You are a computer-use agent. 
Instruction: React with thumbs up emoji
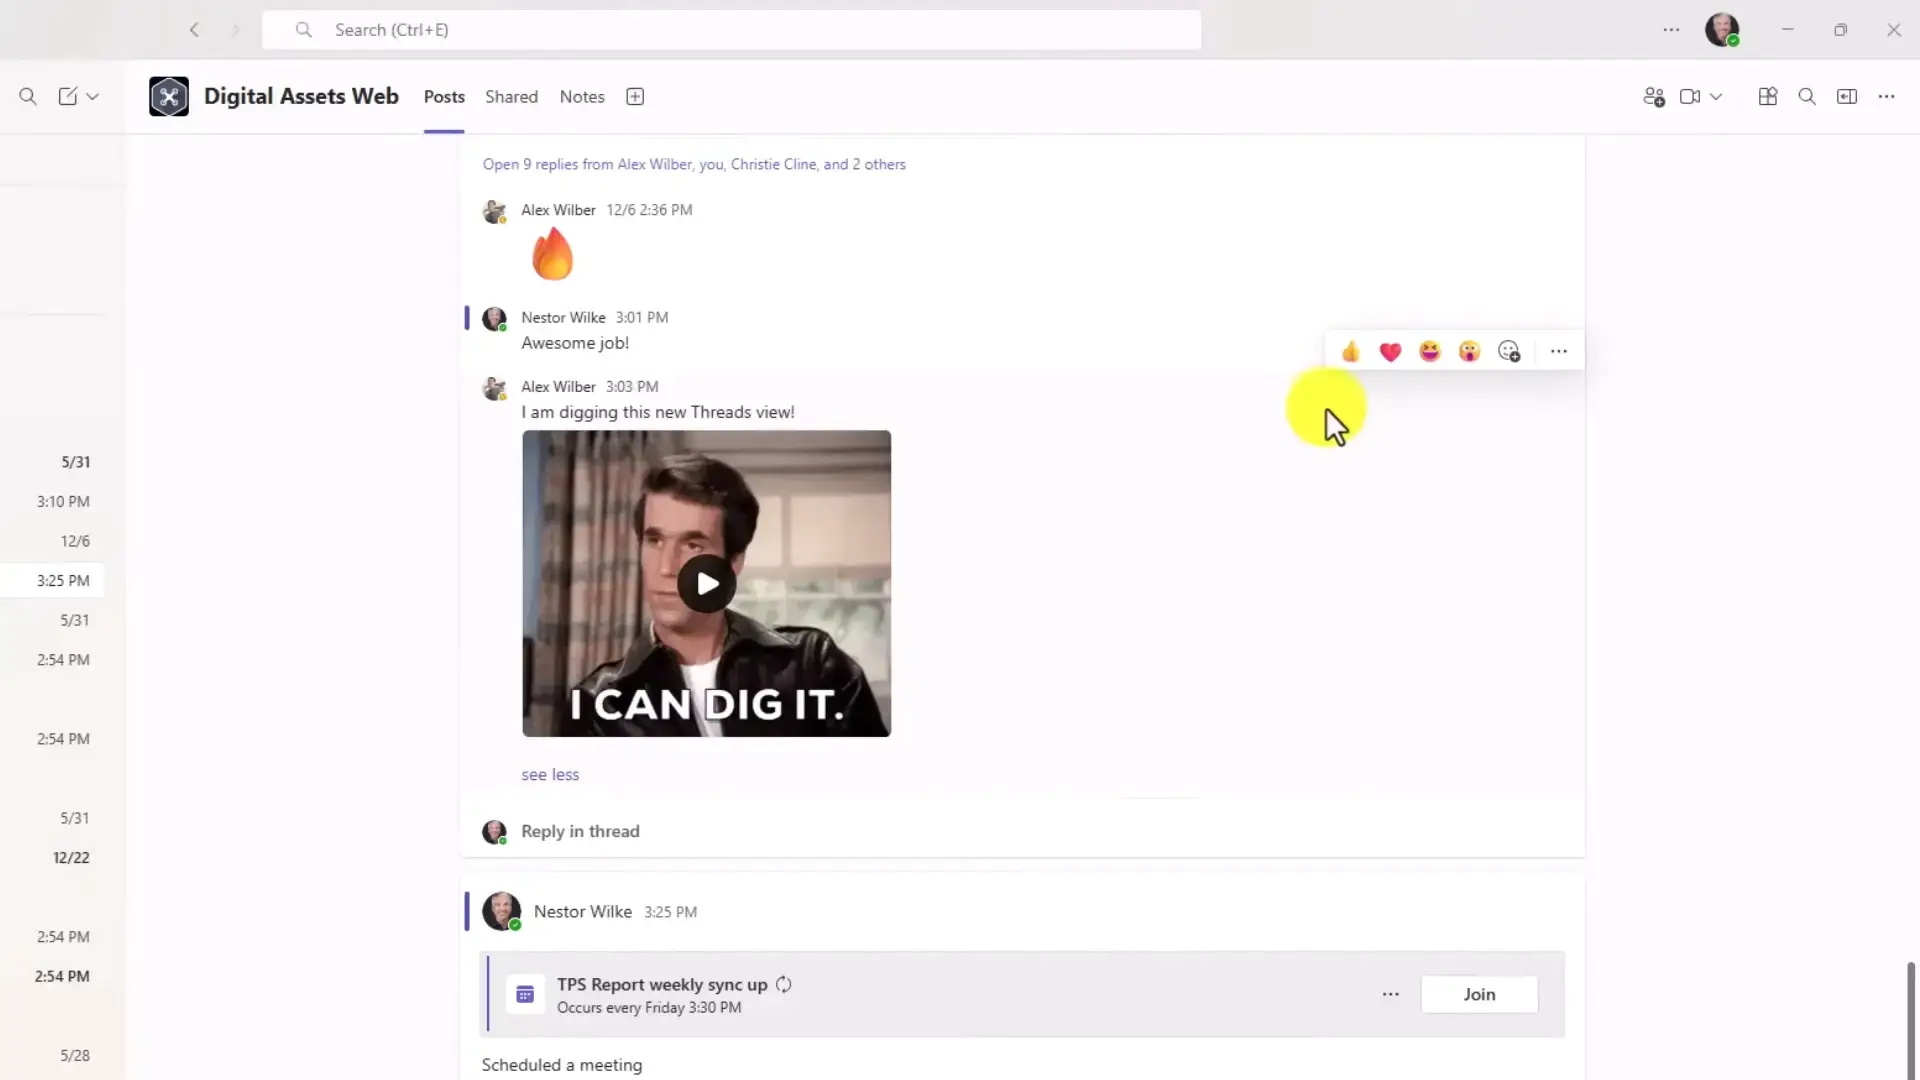1351,351
